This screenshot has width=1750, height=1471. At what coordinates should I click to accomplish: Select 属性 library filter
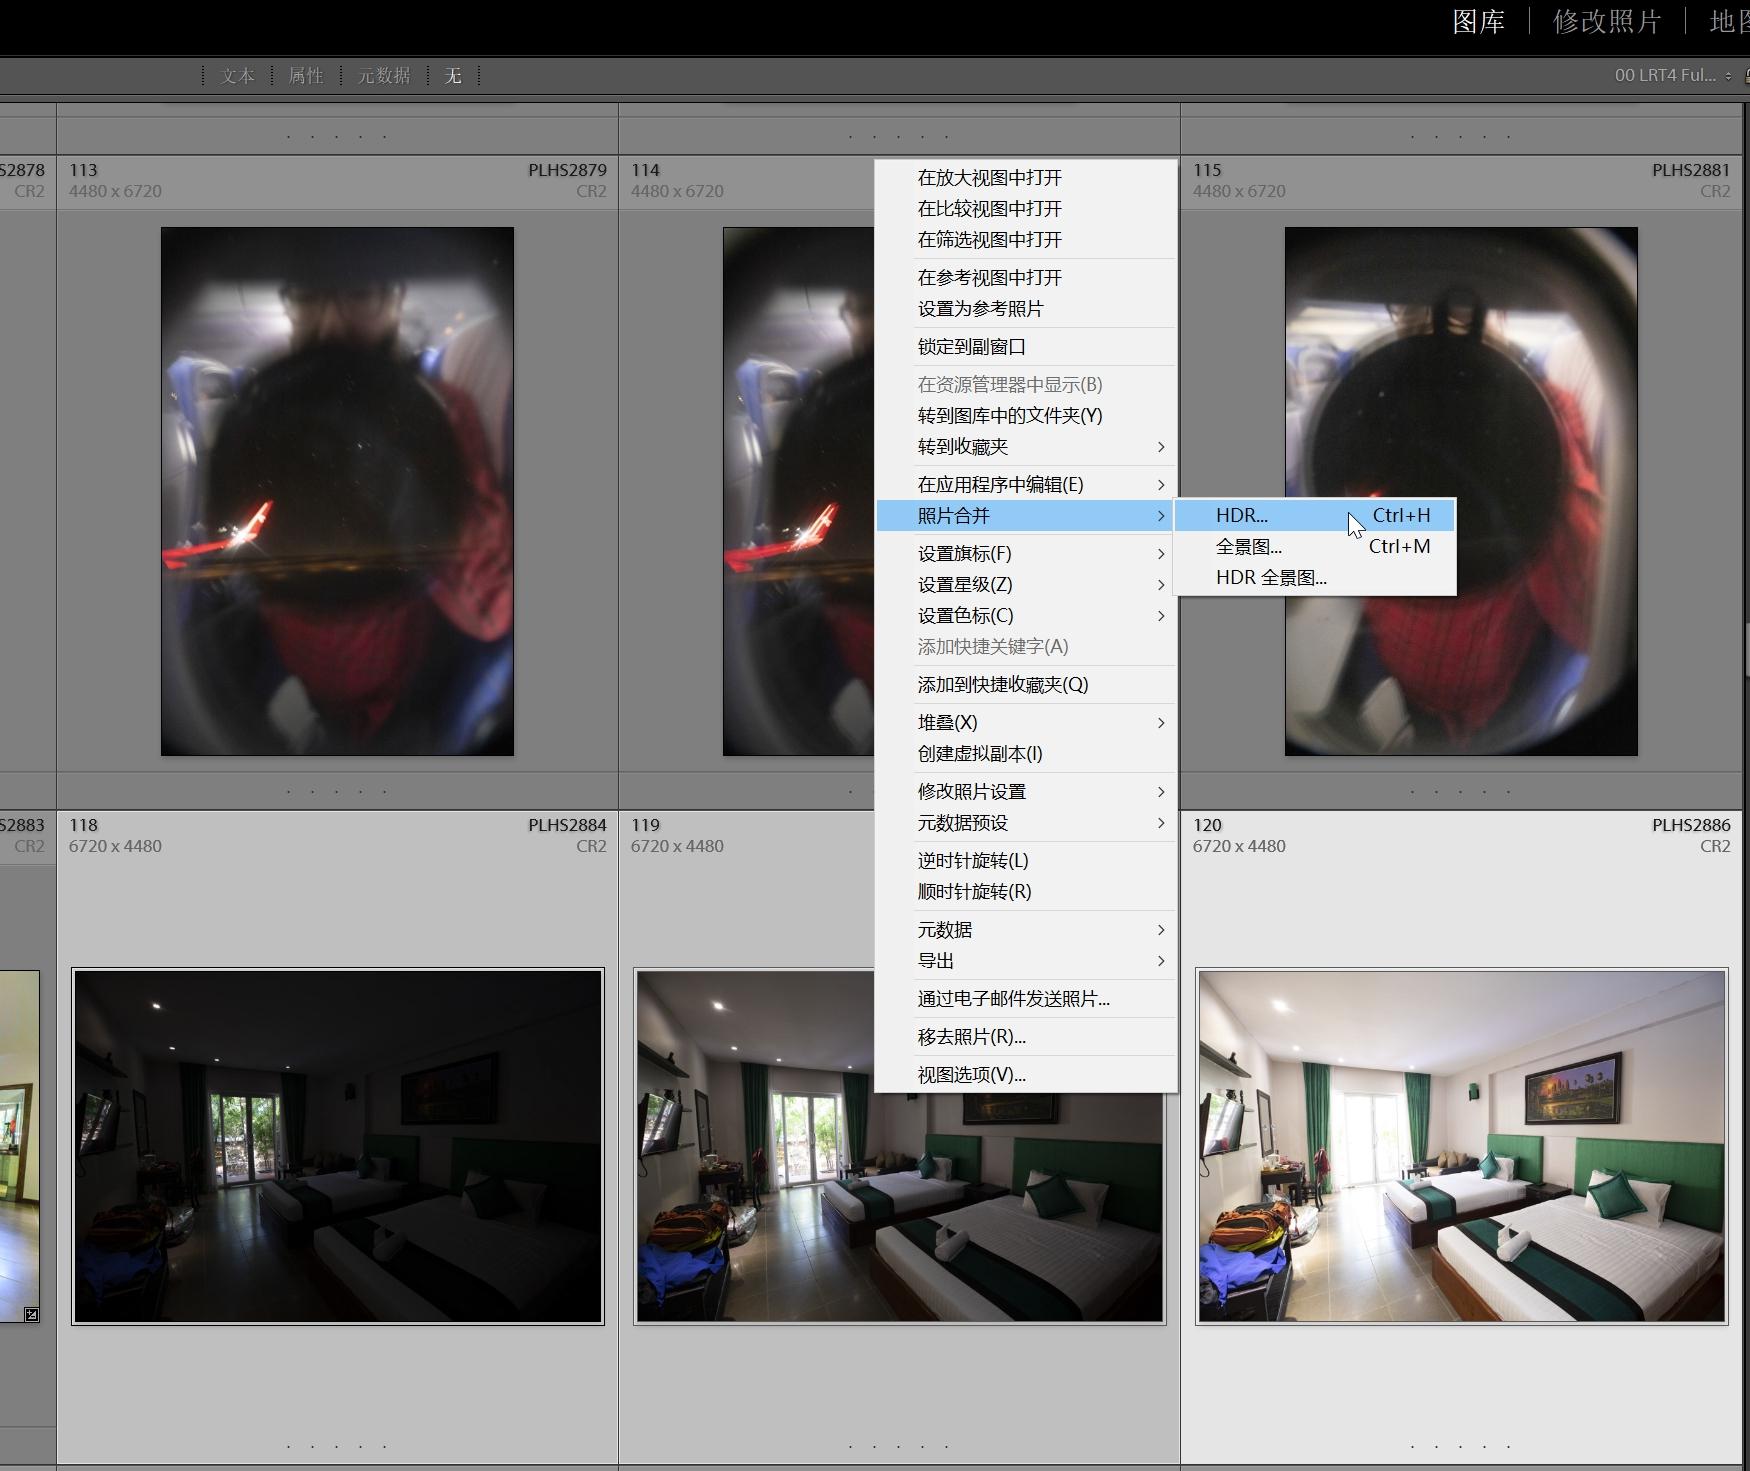point(305,76)
